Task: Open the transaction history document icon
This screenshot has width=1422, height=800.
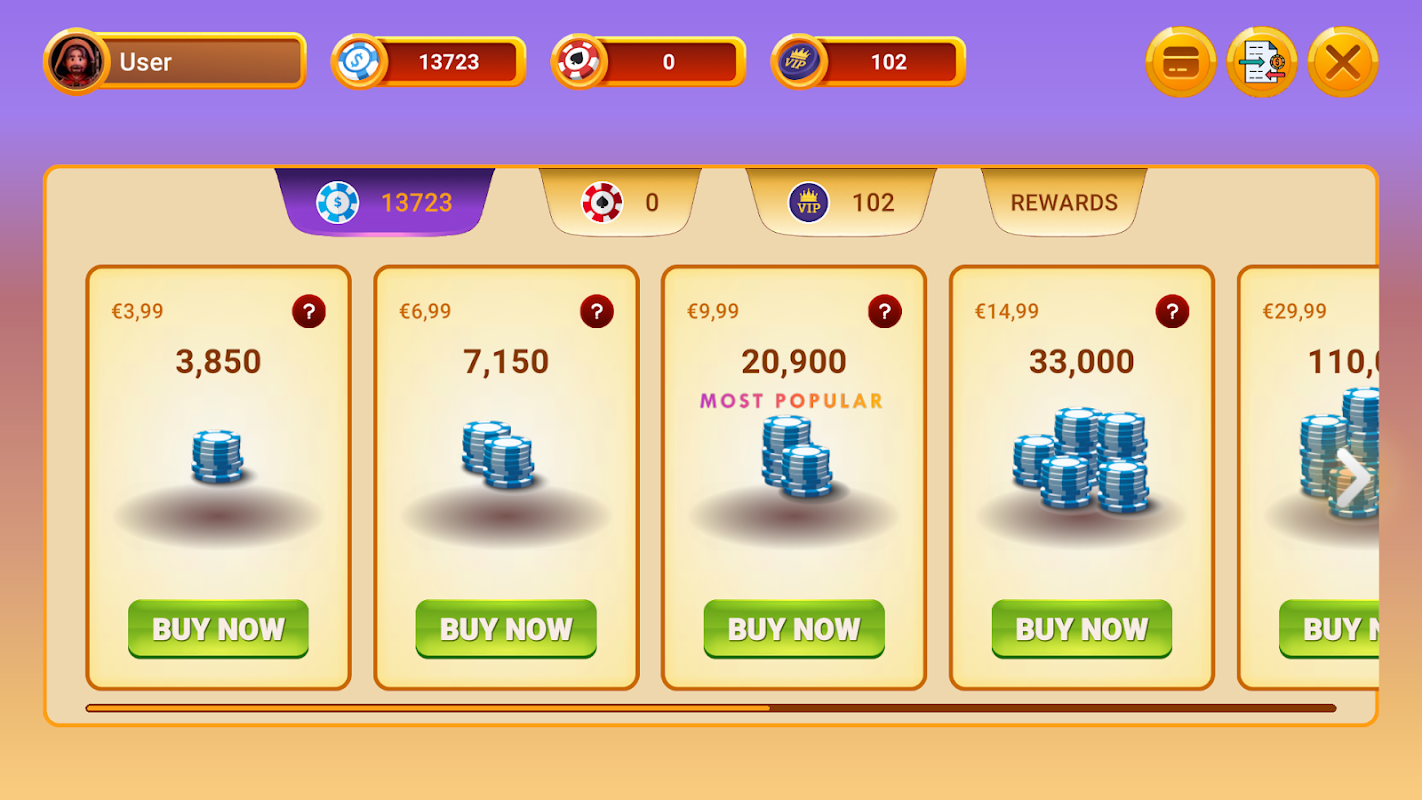Action: pos(1261,62)
